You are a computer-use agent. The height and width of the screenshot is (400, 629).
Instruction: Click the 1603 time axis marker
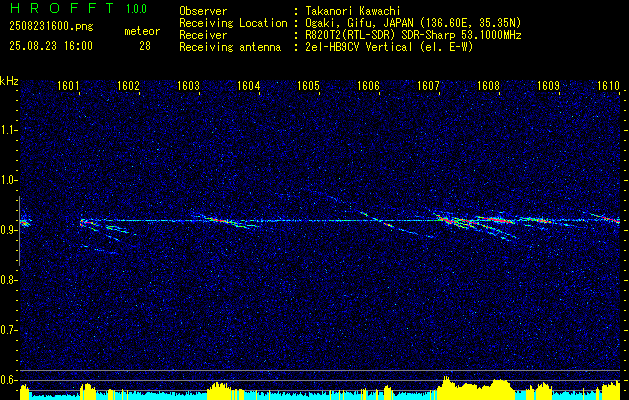click(188, 85)
